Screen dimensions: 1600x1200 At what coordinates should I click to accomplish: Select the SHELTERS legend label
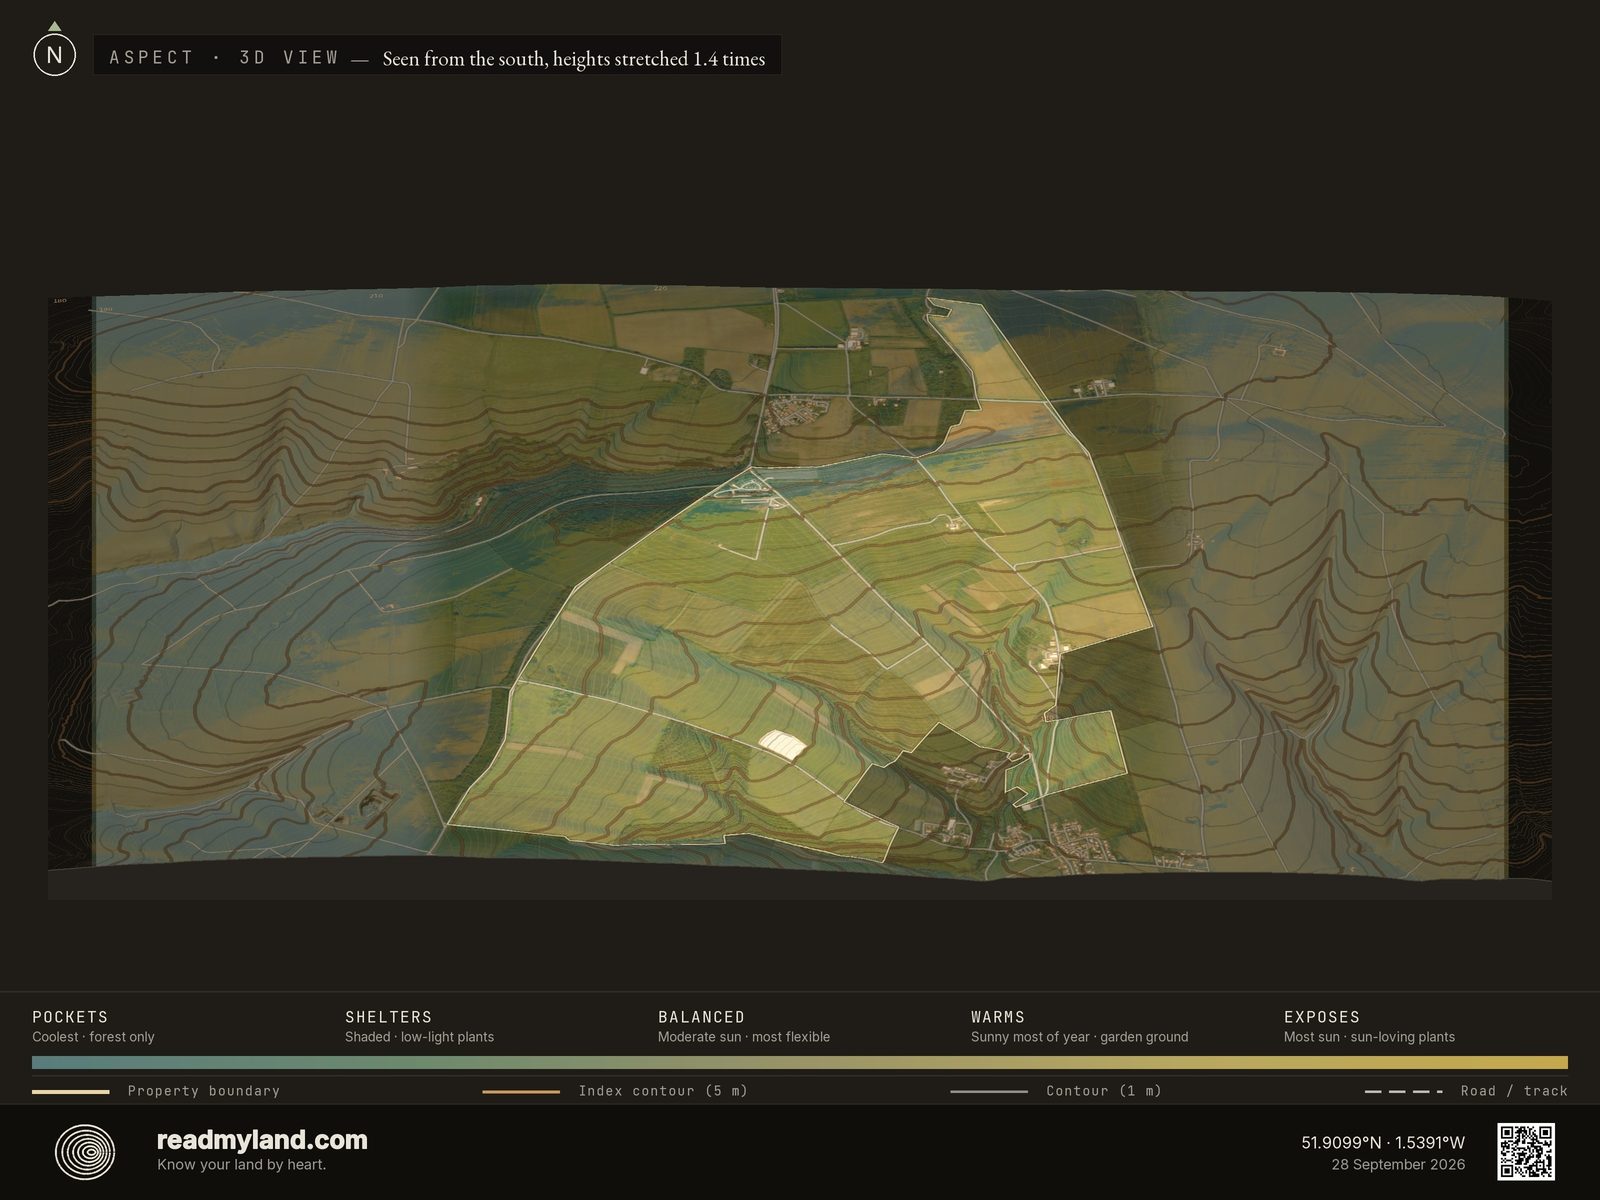click(388, 1017)
